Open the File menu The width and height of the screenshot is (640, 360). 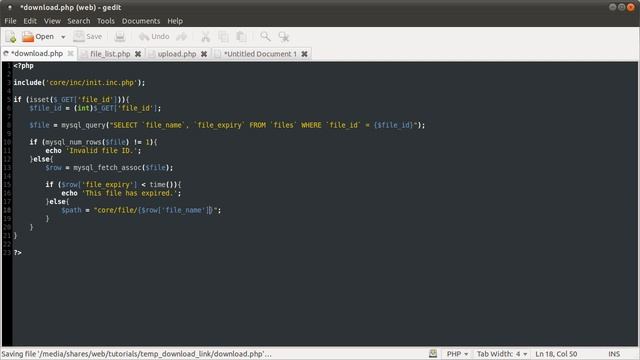click(x=10, y=21)
